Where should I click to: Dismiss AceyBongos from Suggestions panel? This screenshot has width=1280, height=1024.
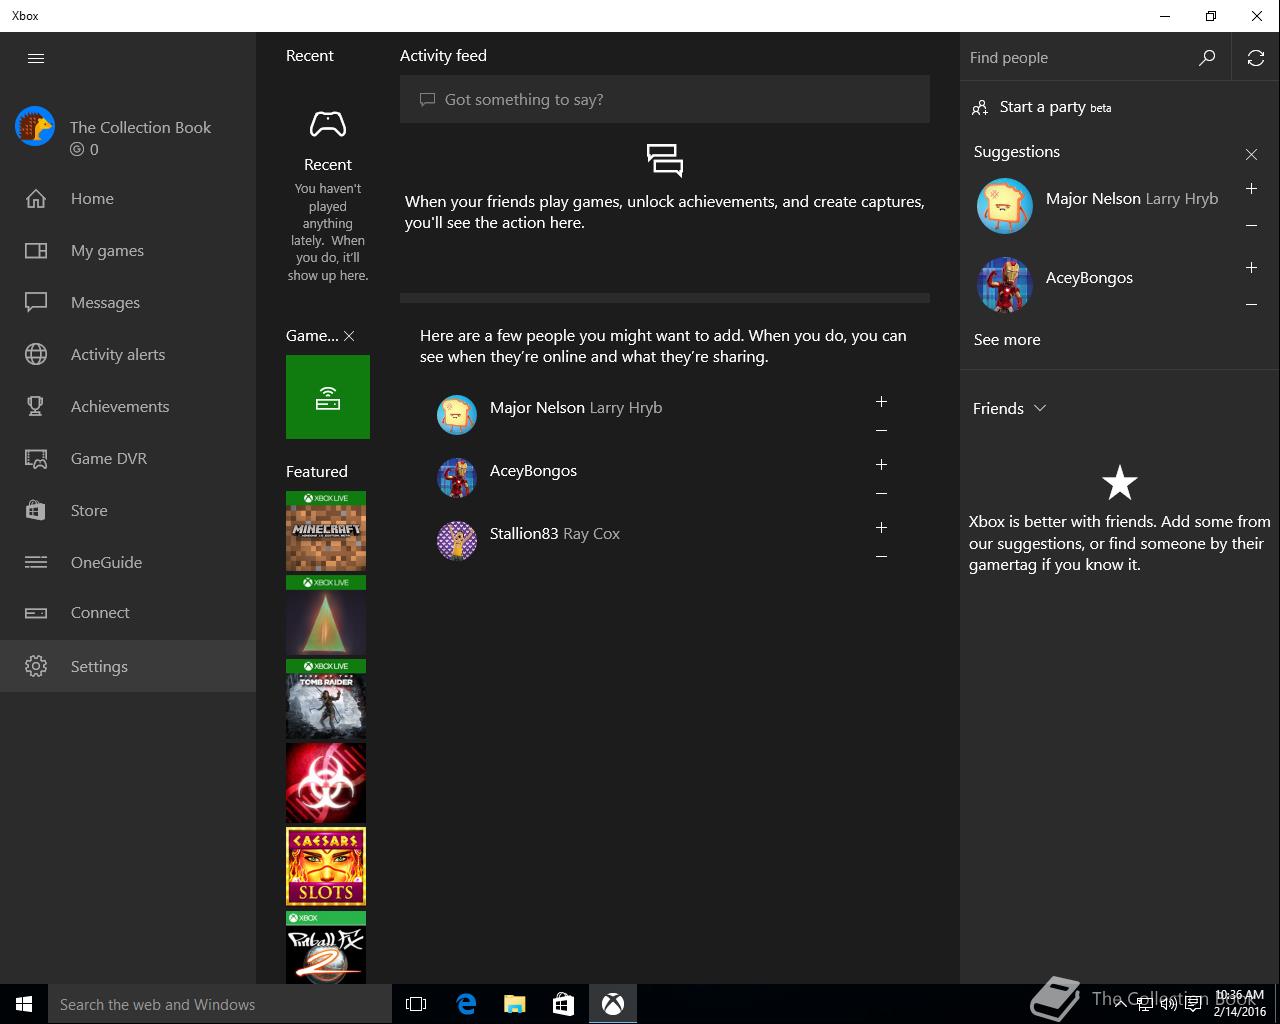[1251, 305]
